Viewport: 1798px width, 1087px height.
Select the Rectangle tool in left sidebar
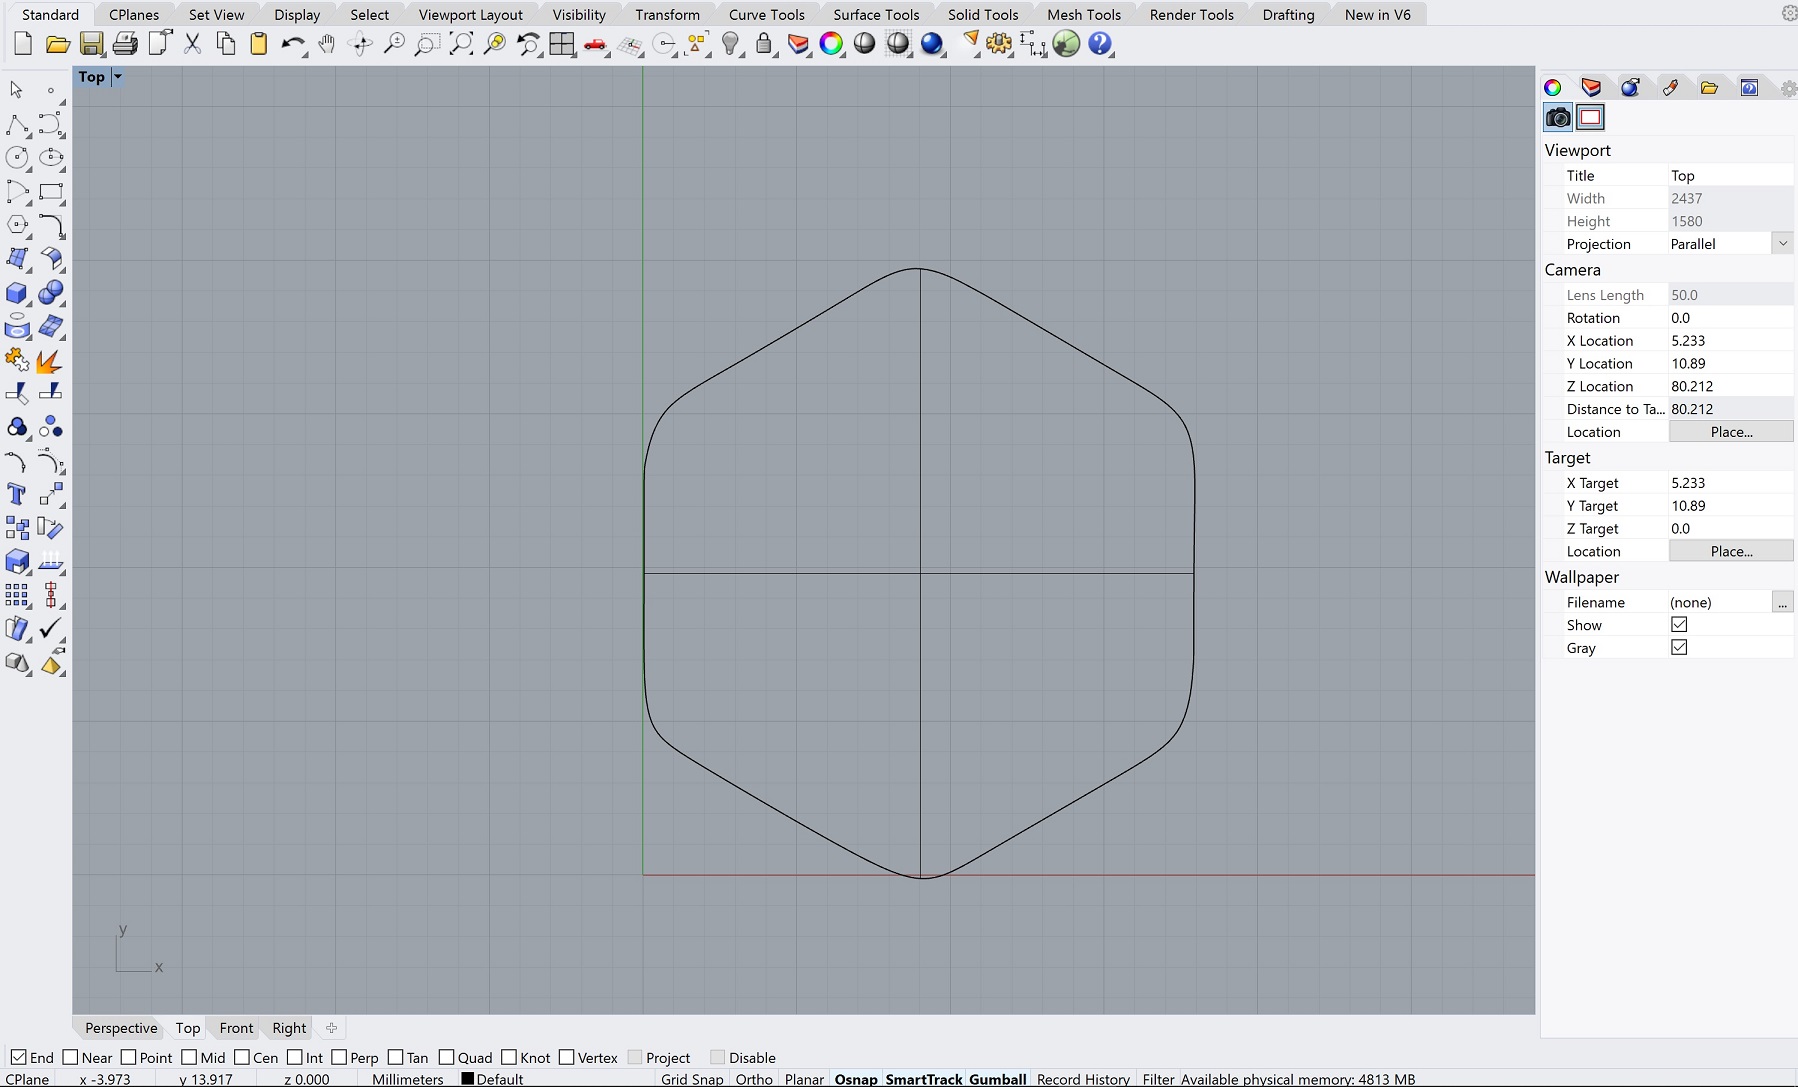click(x=51, y=192)
